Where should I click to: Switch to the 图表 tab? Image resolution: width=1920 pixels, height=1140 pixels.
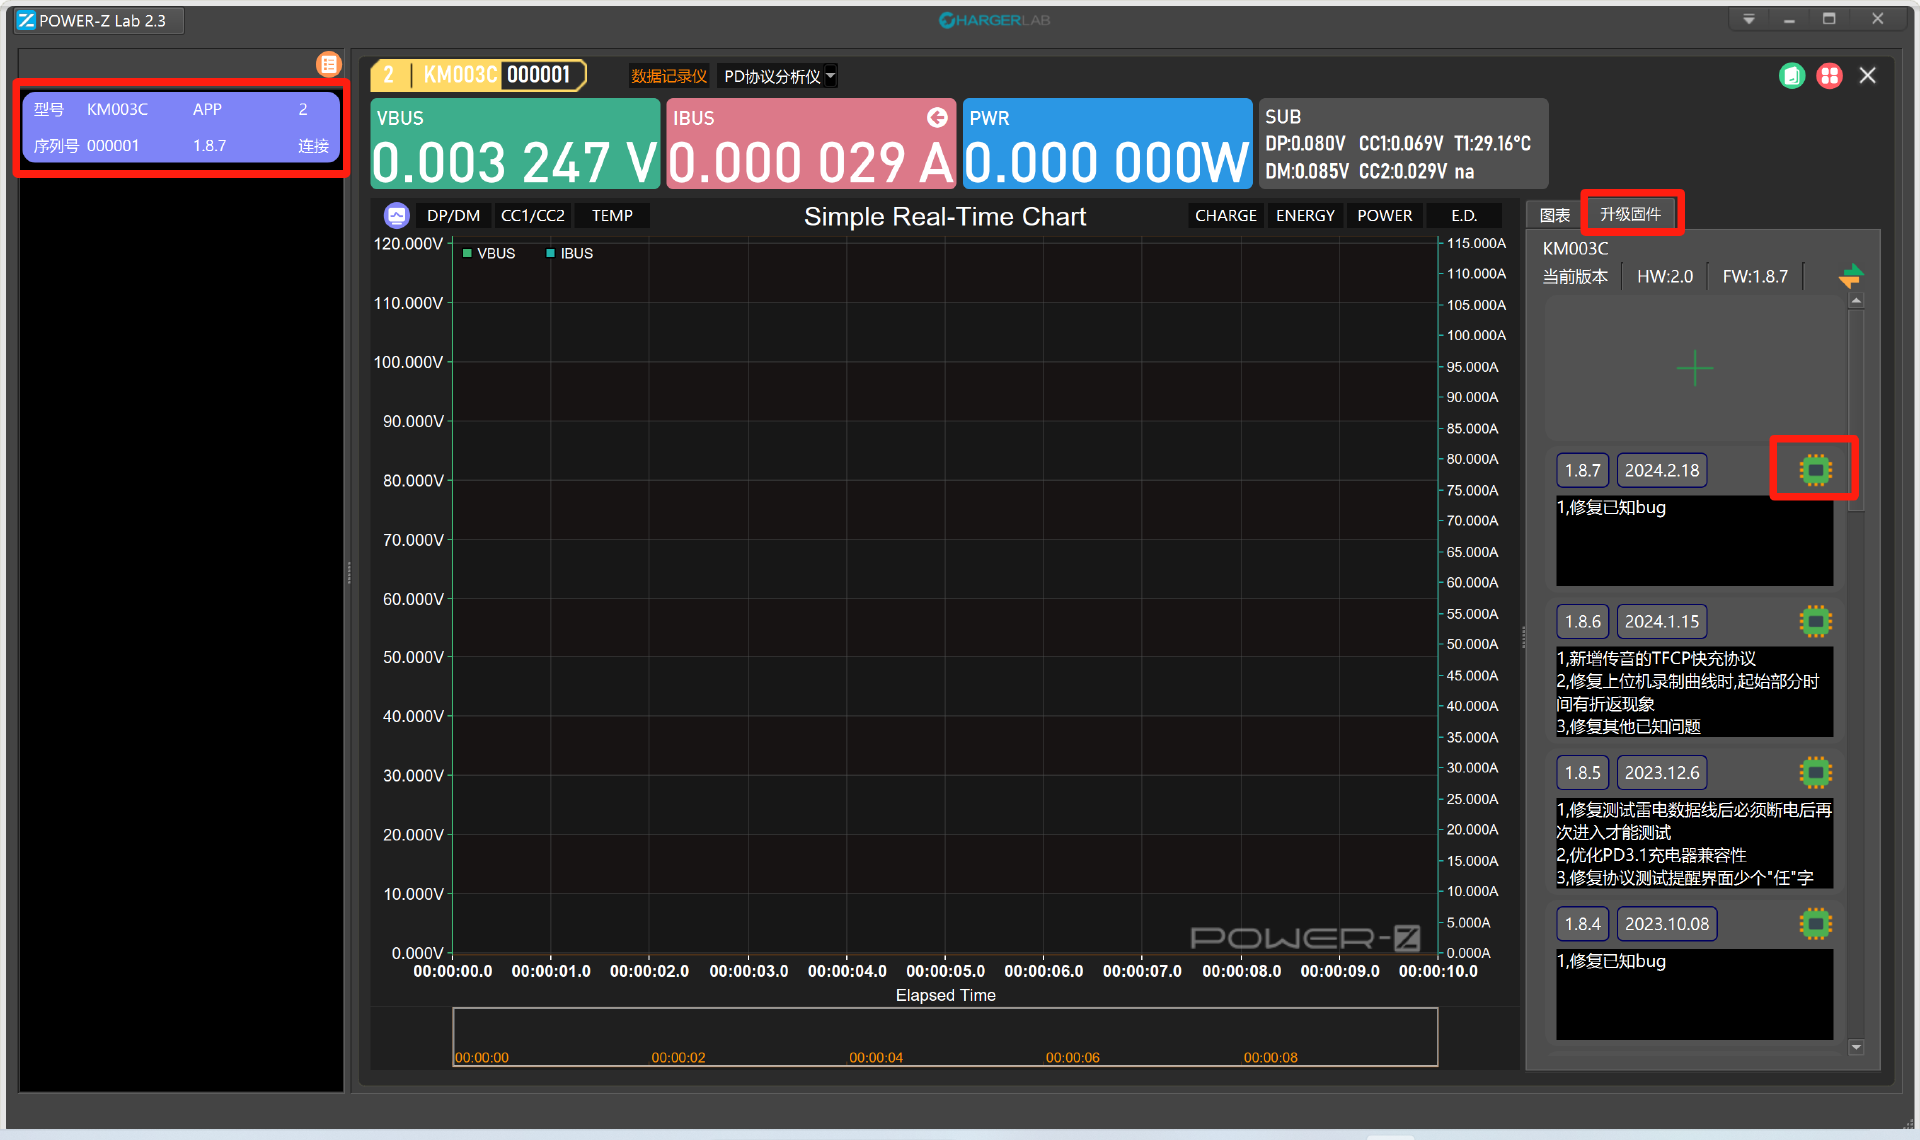(x=1554, y=215)
